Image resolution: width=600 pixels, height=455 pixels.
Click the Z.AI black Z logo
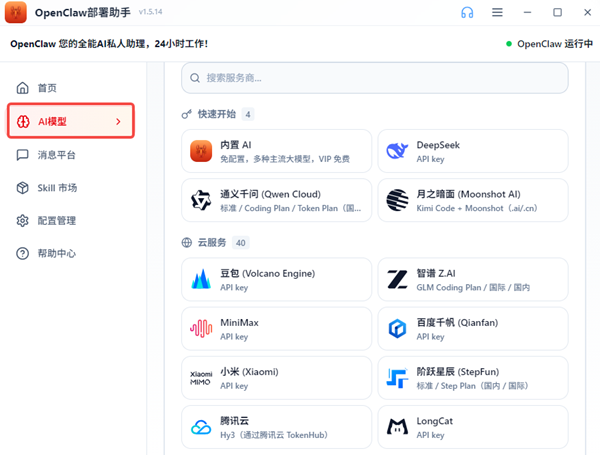pyautogui.click(x=397, y=279)
